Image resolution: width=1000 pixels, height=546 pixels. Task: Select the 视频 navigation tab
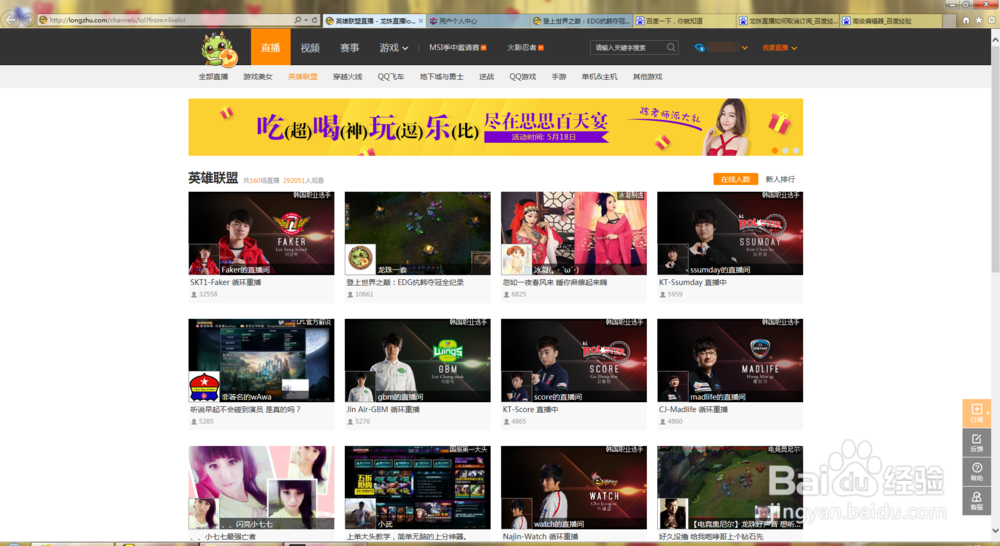(310, 48)
